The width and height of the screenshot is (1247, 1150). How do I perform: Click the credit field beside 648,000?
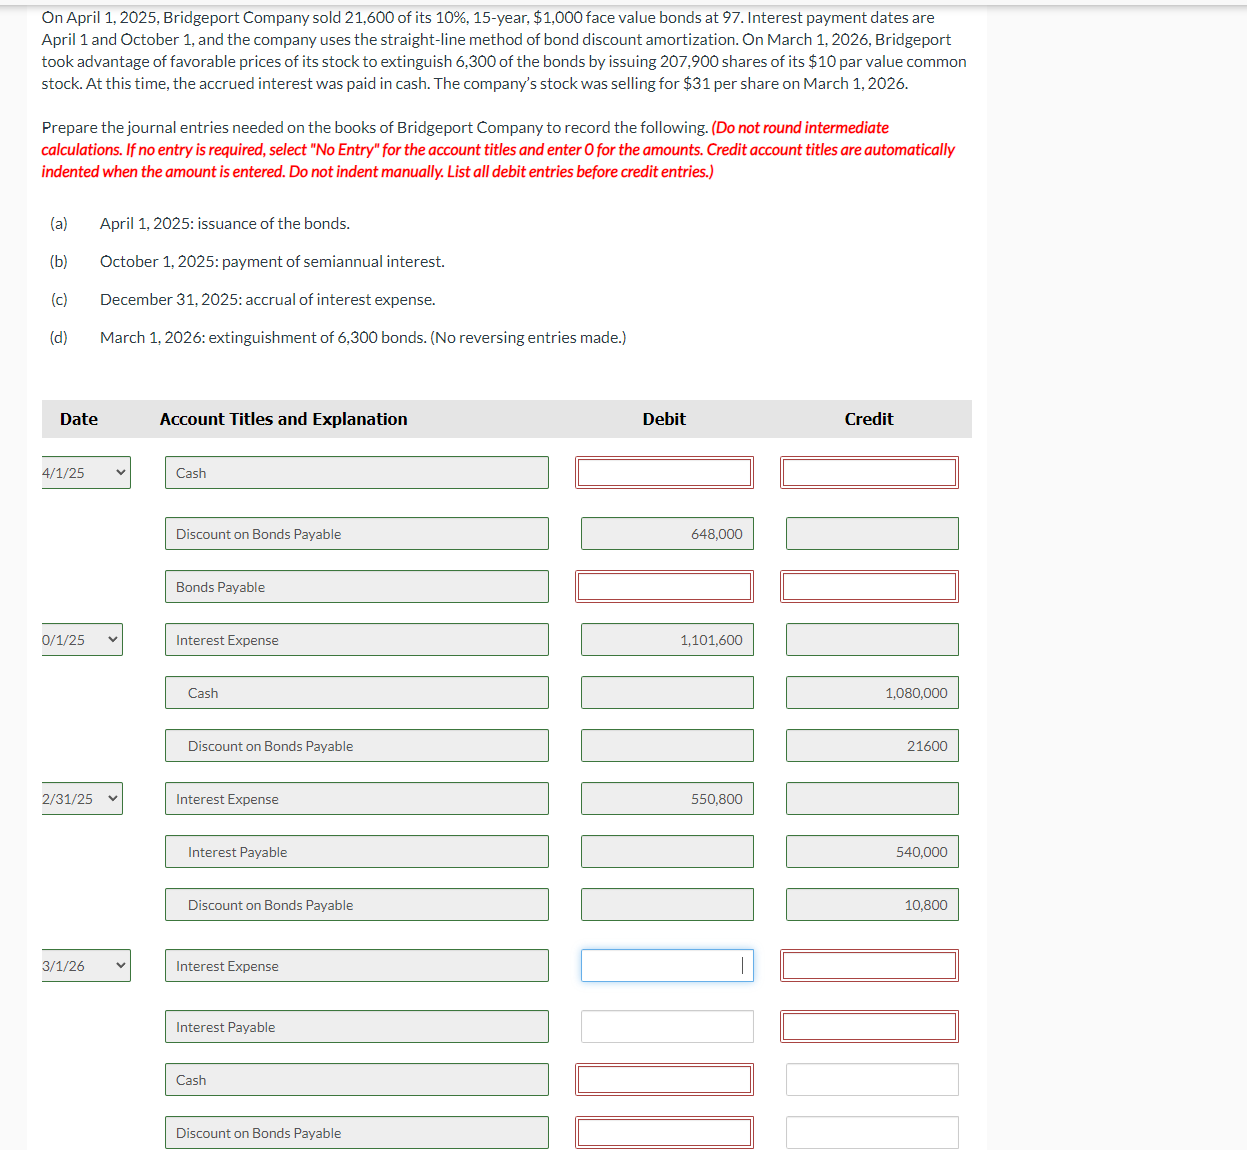click(872, 534)
